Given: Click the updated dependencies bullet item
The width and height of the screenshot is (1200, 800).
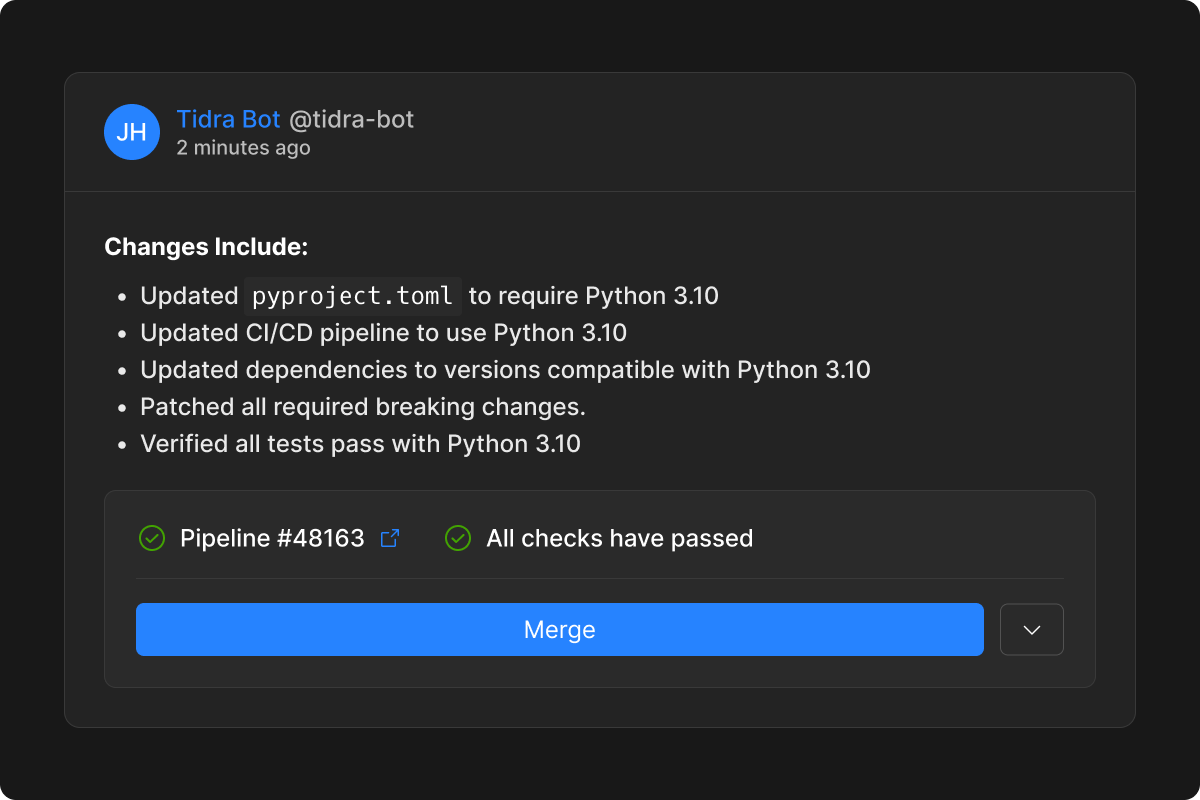Looking at the screenshot, I should 505,370.
